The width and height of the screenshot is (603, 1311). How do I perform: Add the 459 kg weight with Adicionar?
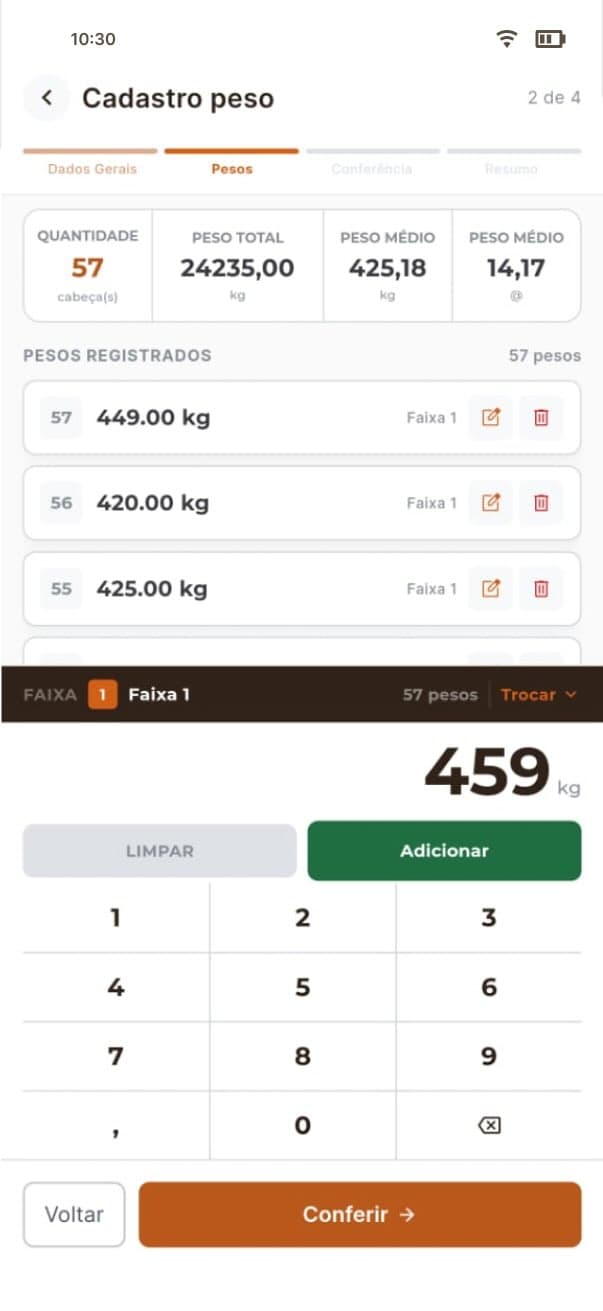click(444, 850)
